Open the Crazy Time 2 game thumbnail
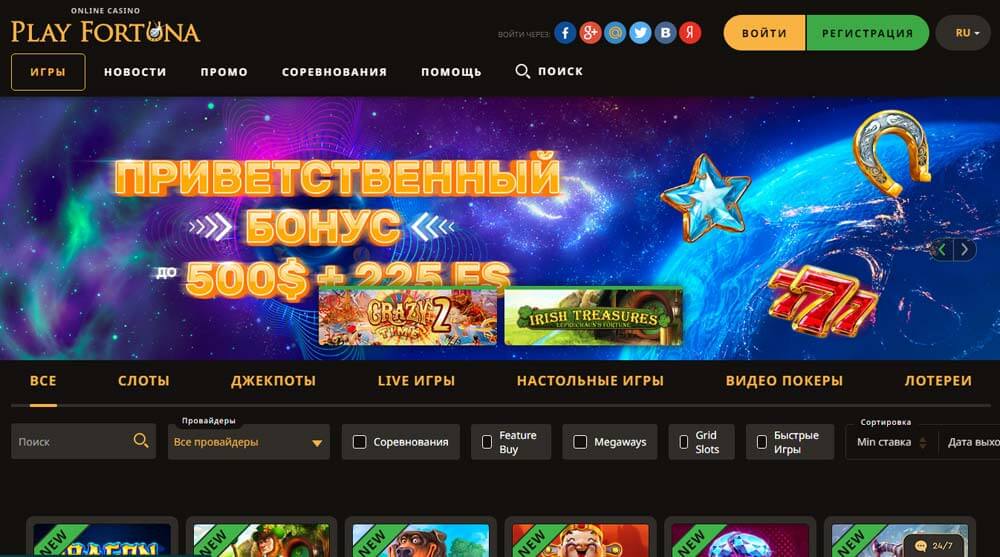The height and width of the screenshot is (557, 1000). click(x=408, y=317)
